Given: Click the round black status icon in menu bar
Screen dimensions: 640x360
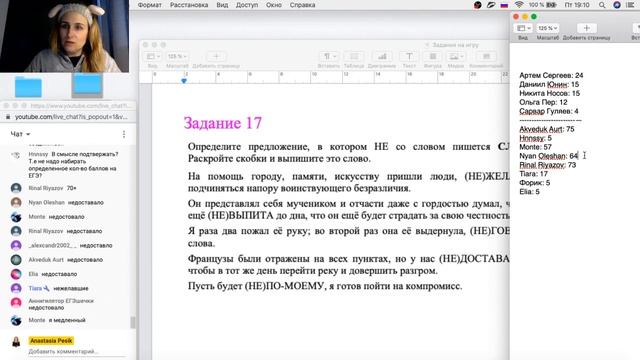Looking at the screenshot, I should [x=477, y=5].
